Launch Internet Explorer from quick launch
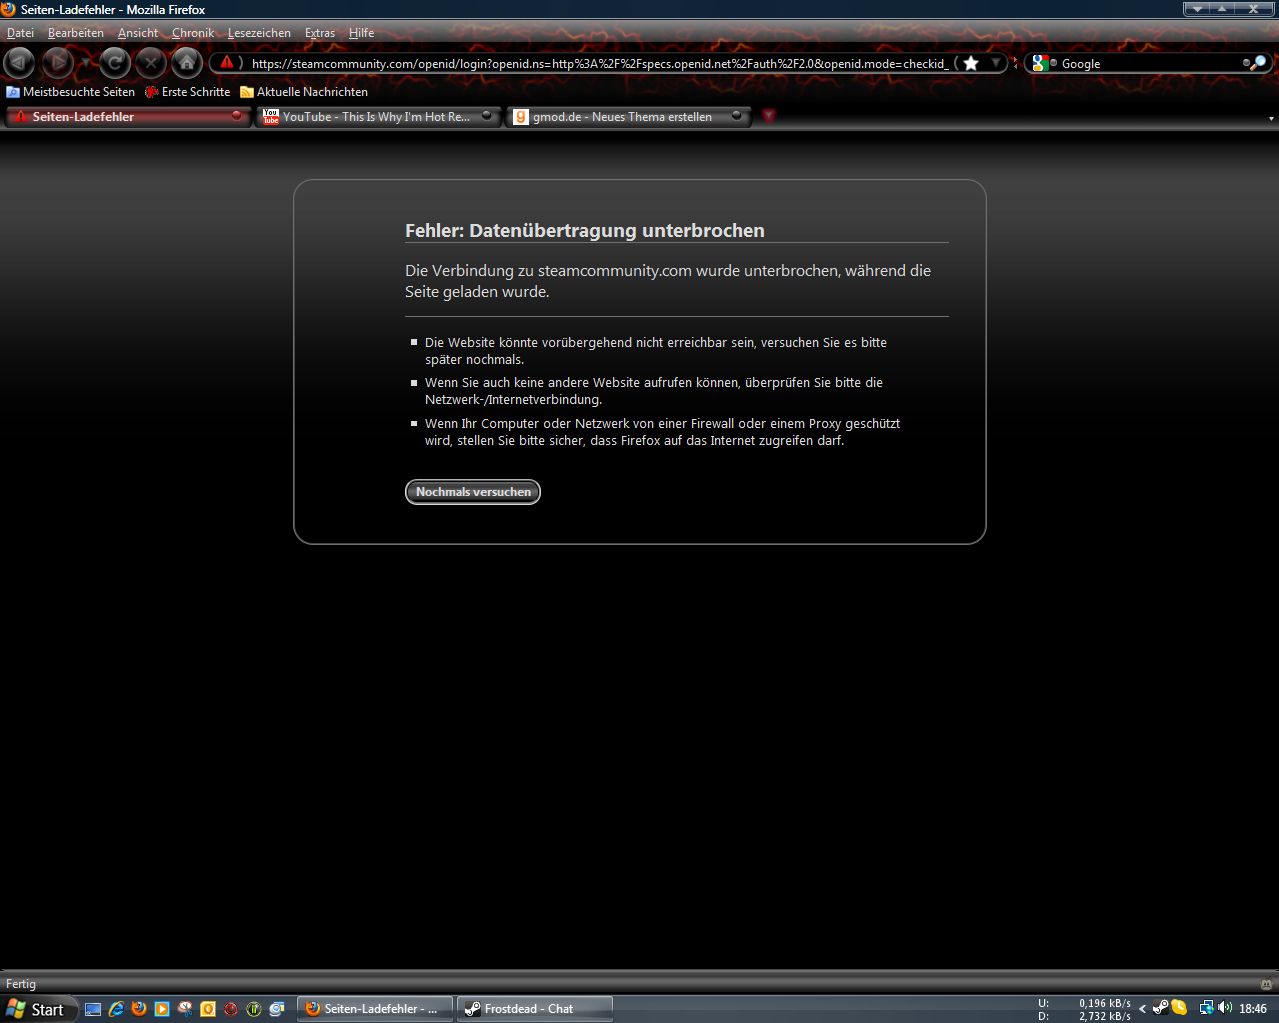Screen dimensions: 1279x1023 pyautogui.click(x=116, y=1009)
